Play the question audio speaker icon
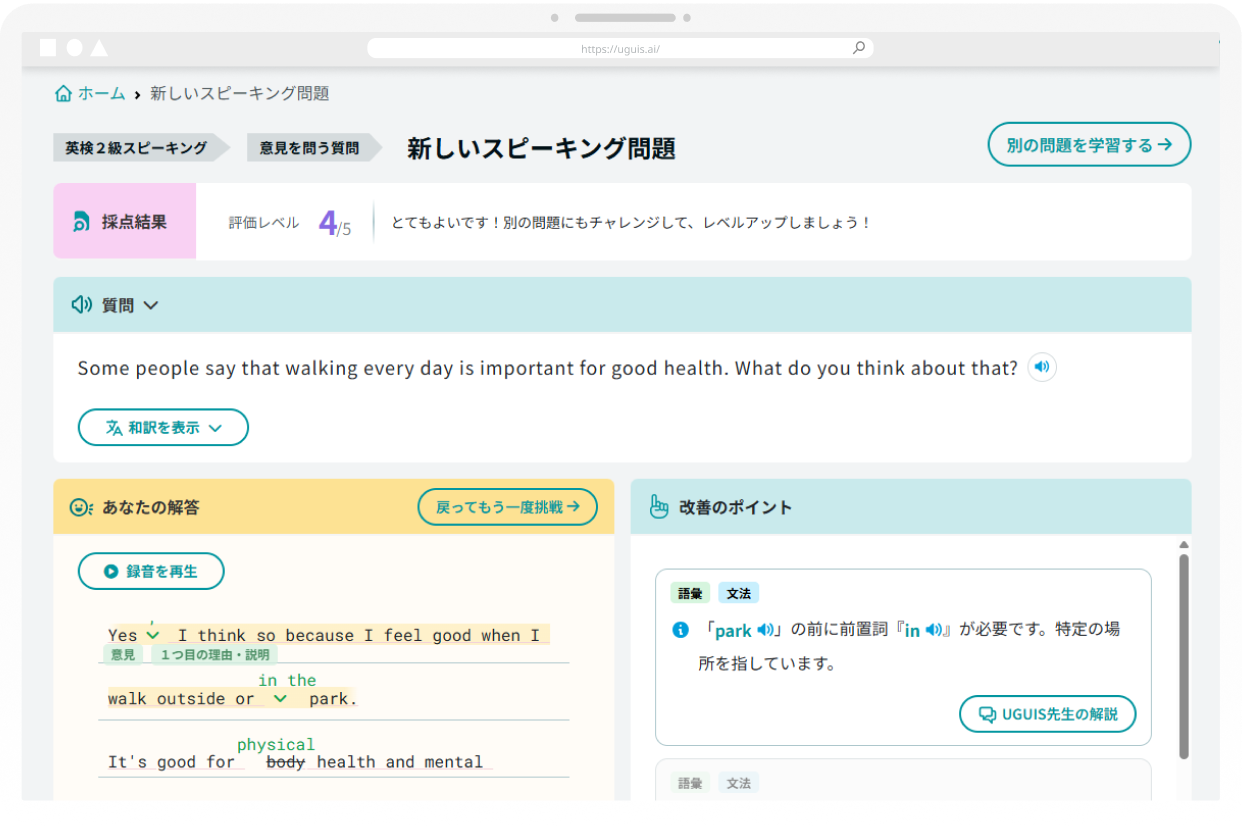Screen dimensions: 1242x826 click(x=1042, y=367)
